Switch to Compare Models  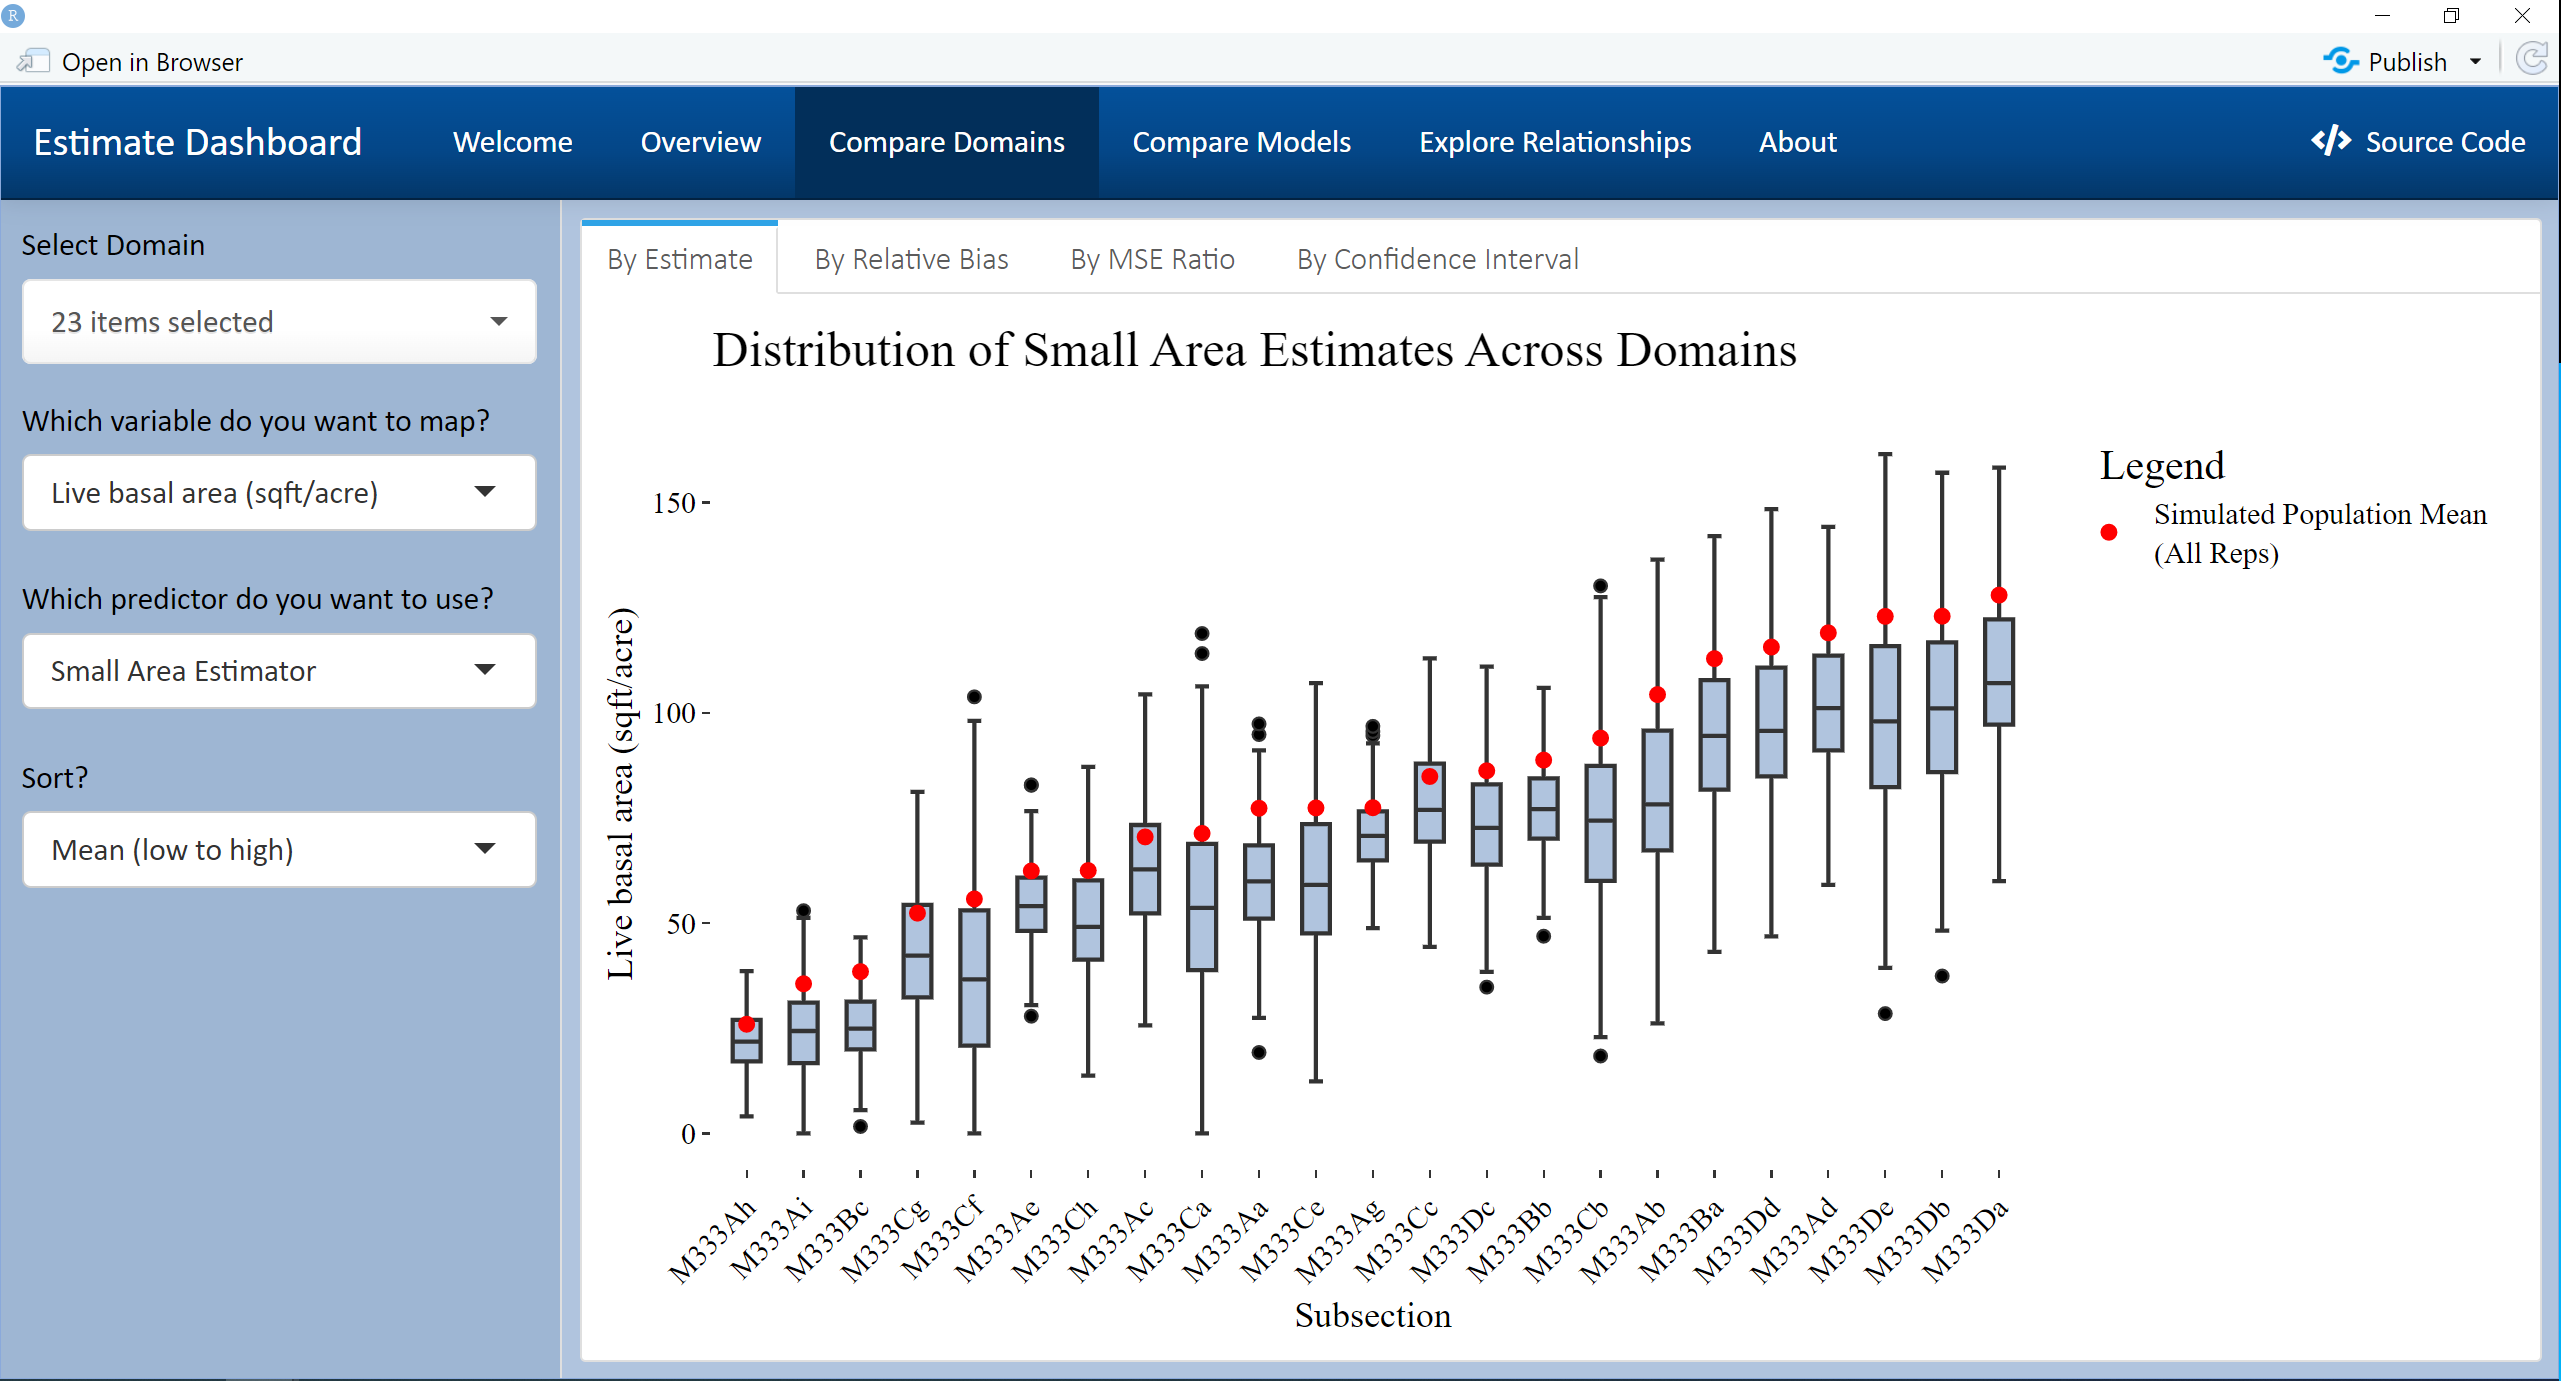tap(1241, 142)
